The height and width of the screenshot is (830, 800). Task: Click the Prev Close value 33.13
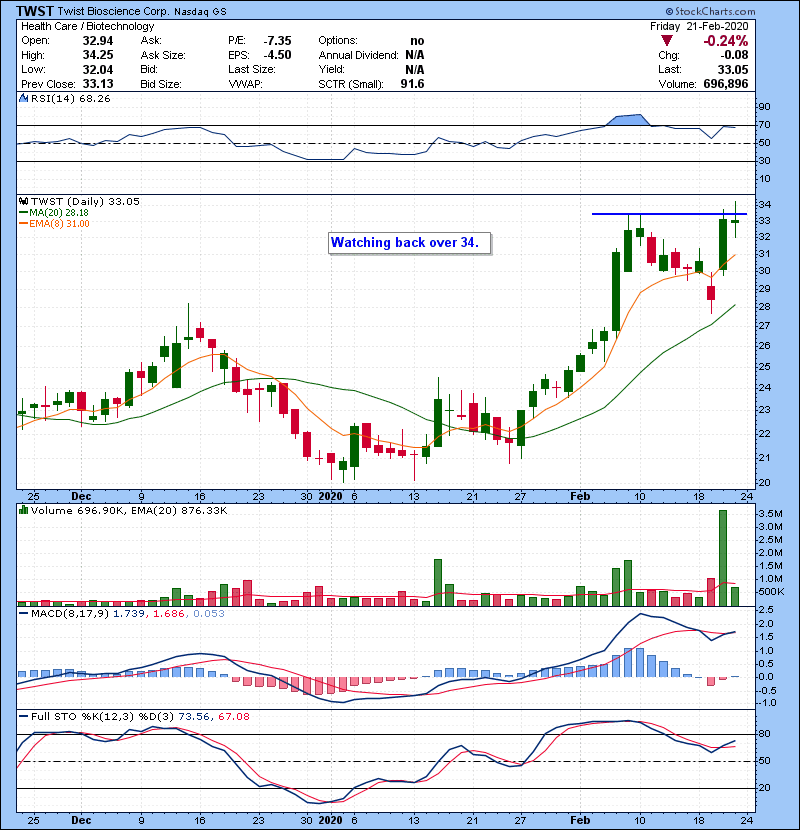(98, 84)
